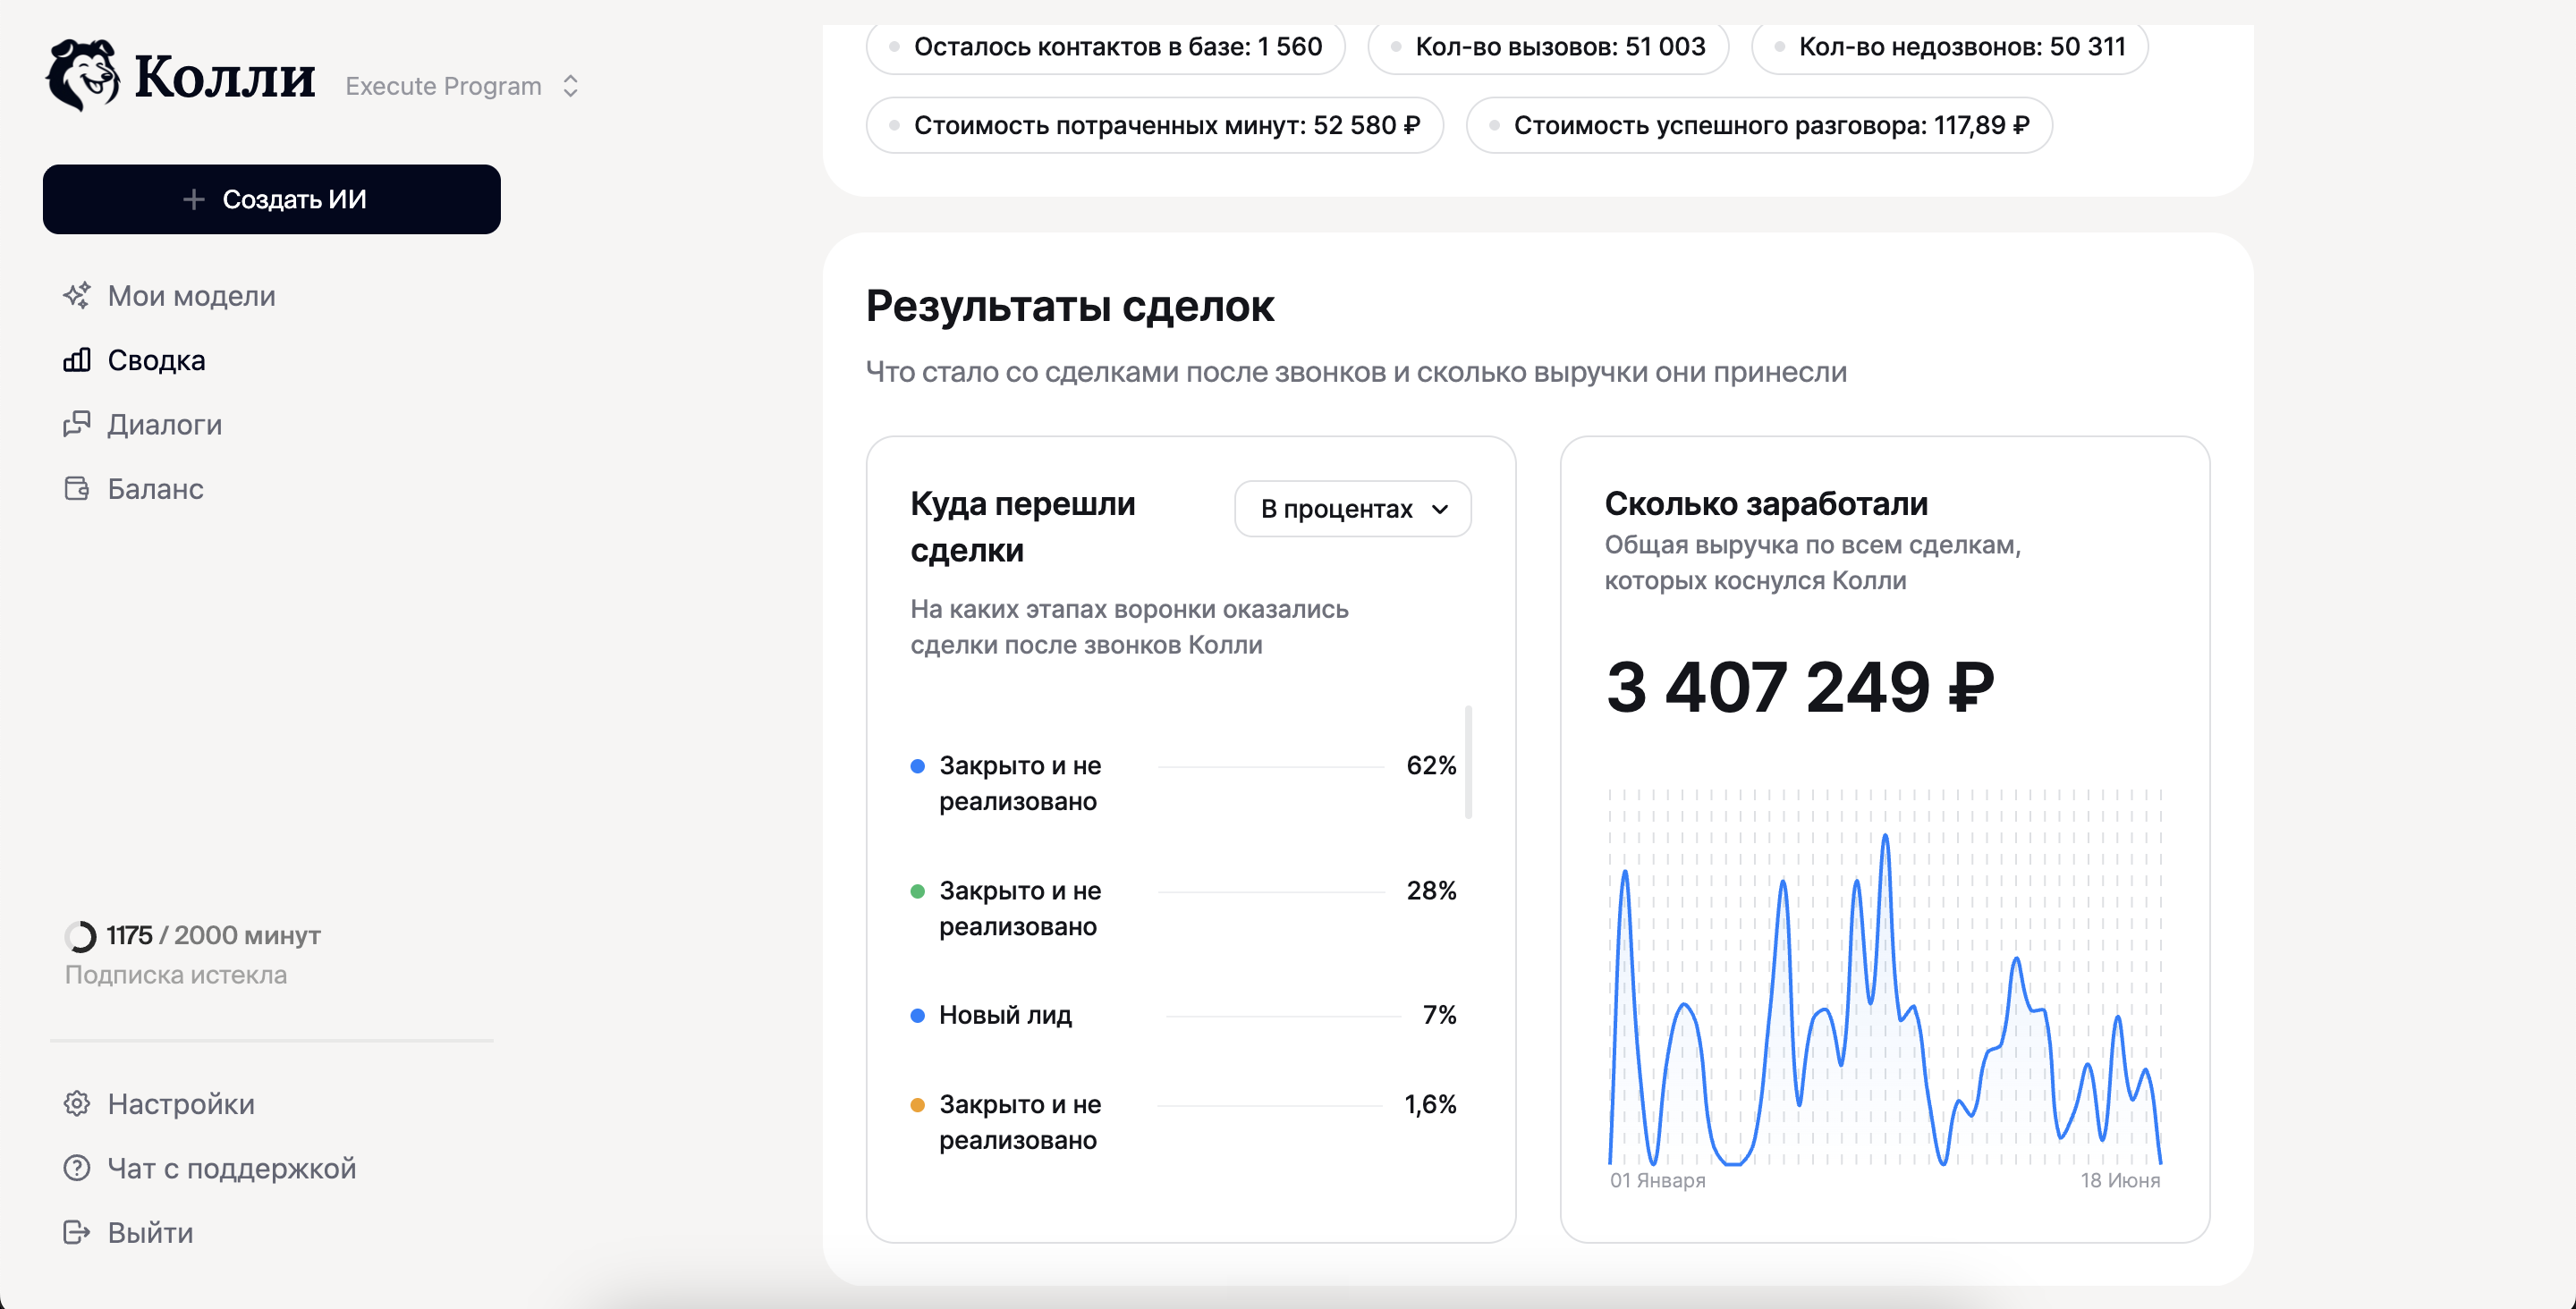Click the blue dot beside Новый лид
The image size is (2576, 1309).
tap(917, 1016)
